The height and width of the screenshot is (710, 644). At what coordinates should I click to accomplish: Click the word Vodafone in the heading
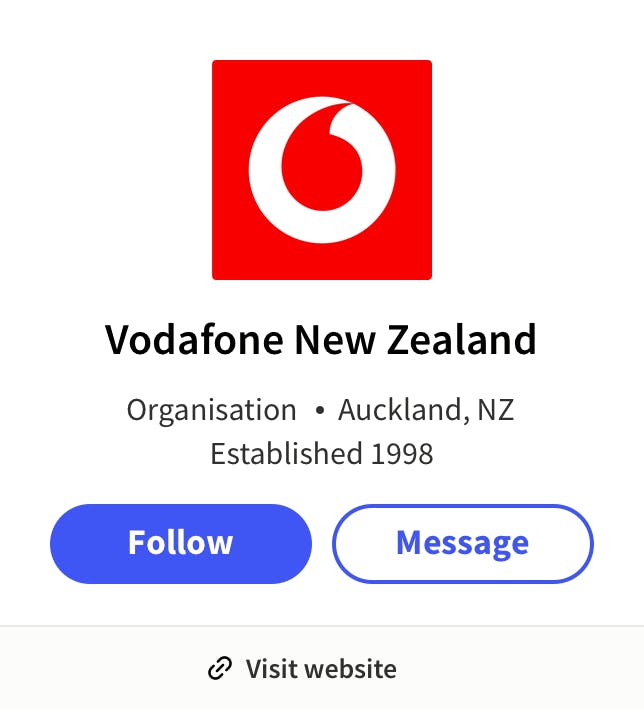click(x=194, y=339)
